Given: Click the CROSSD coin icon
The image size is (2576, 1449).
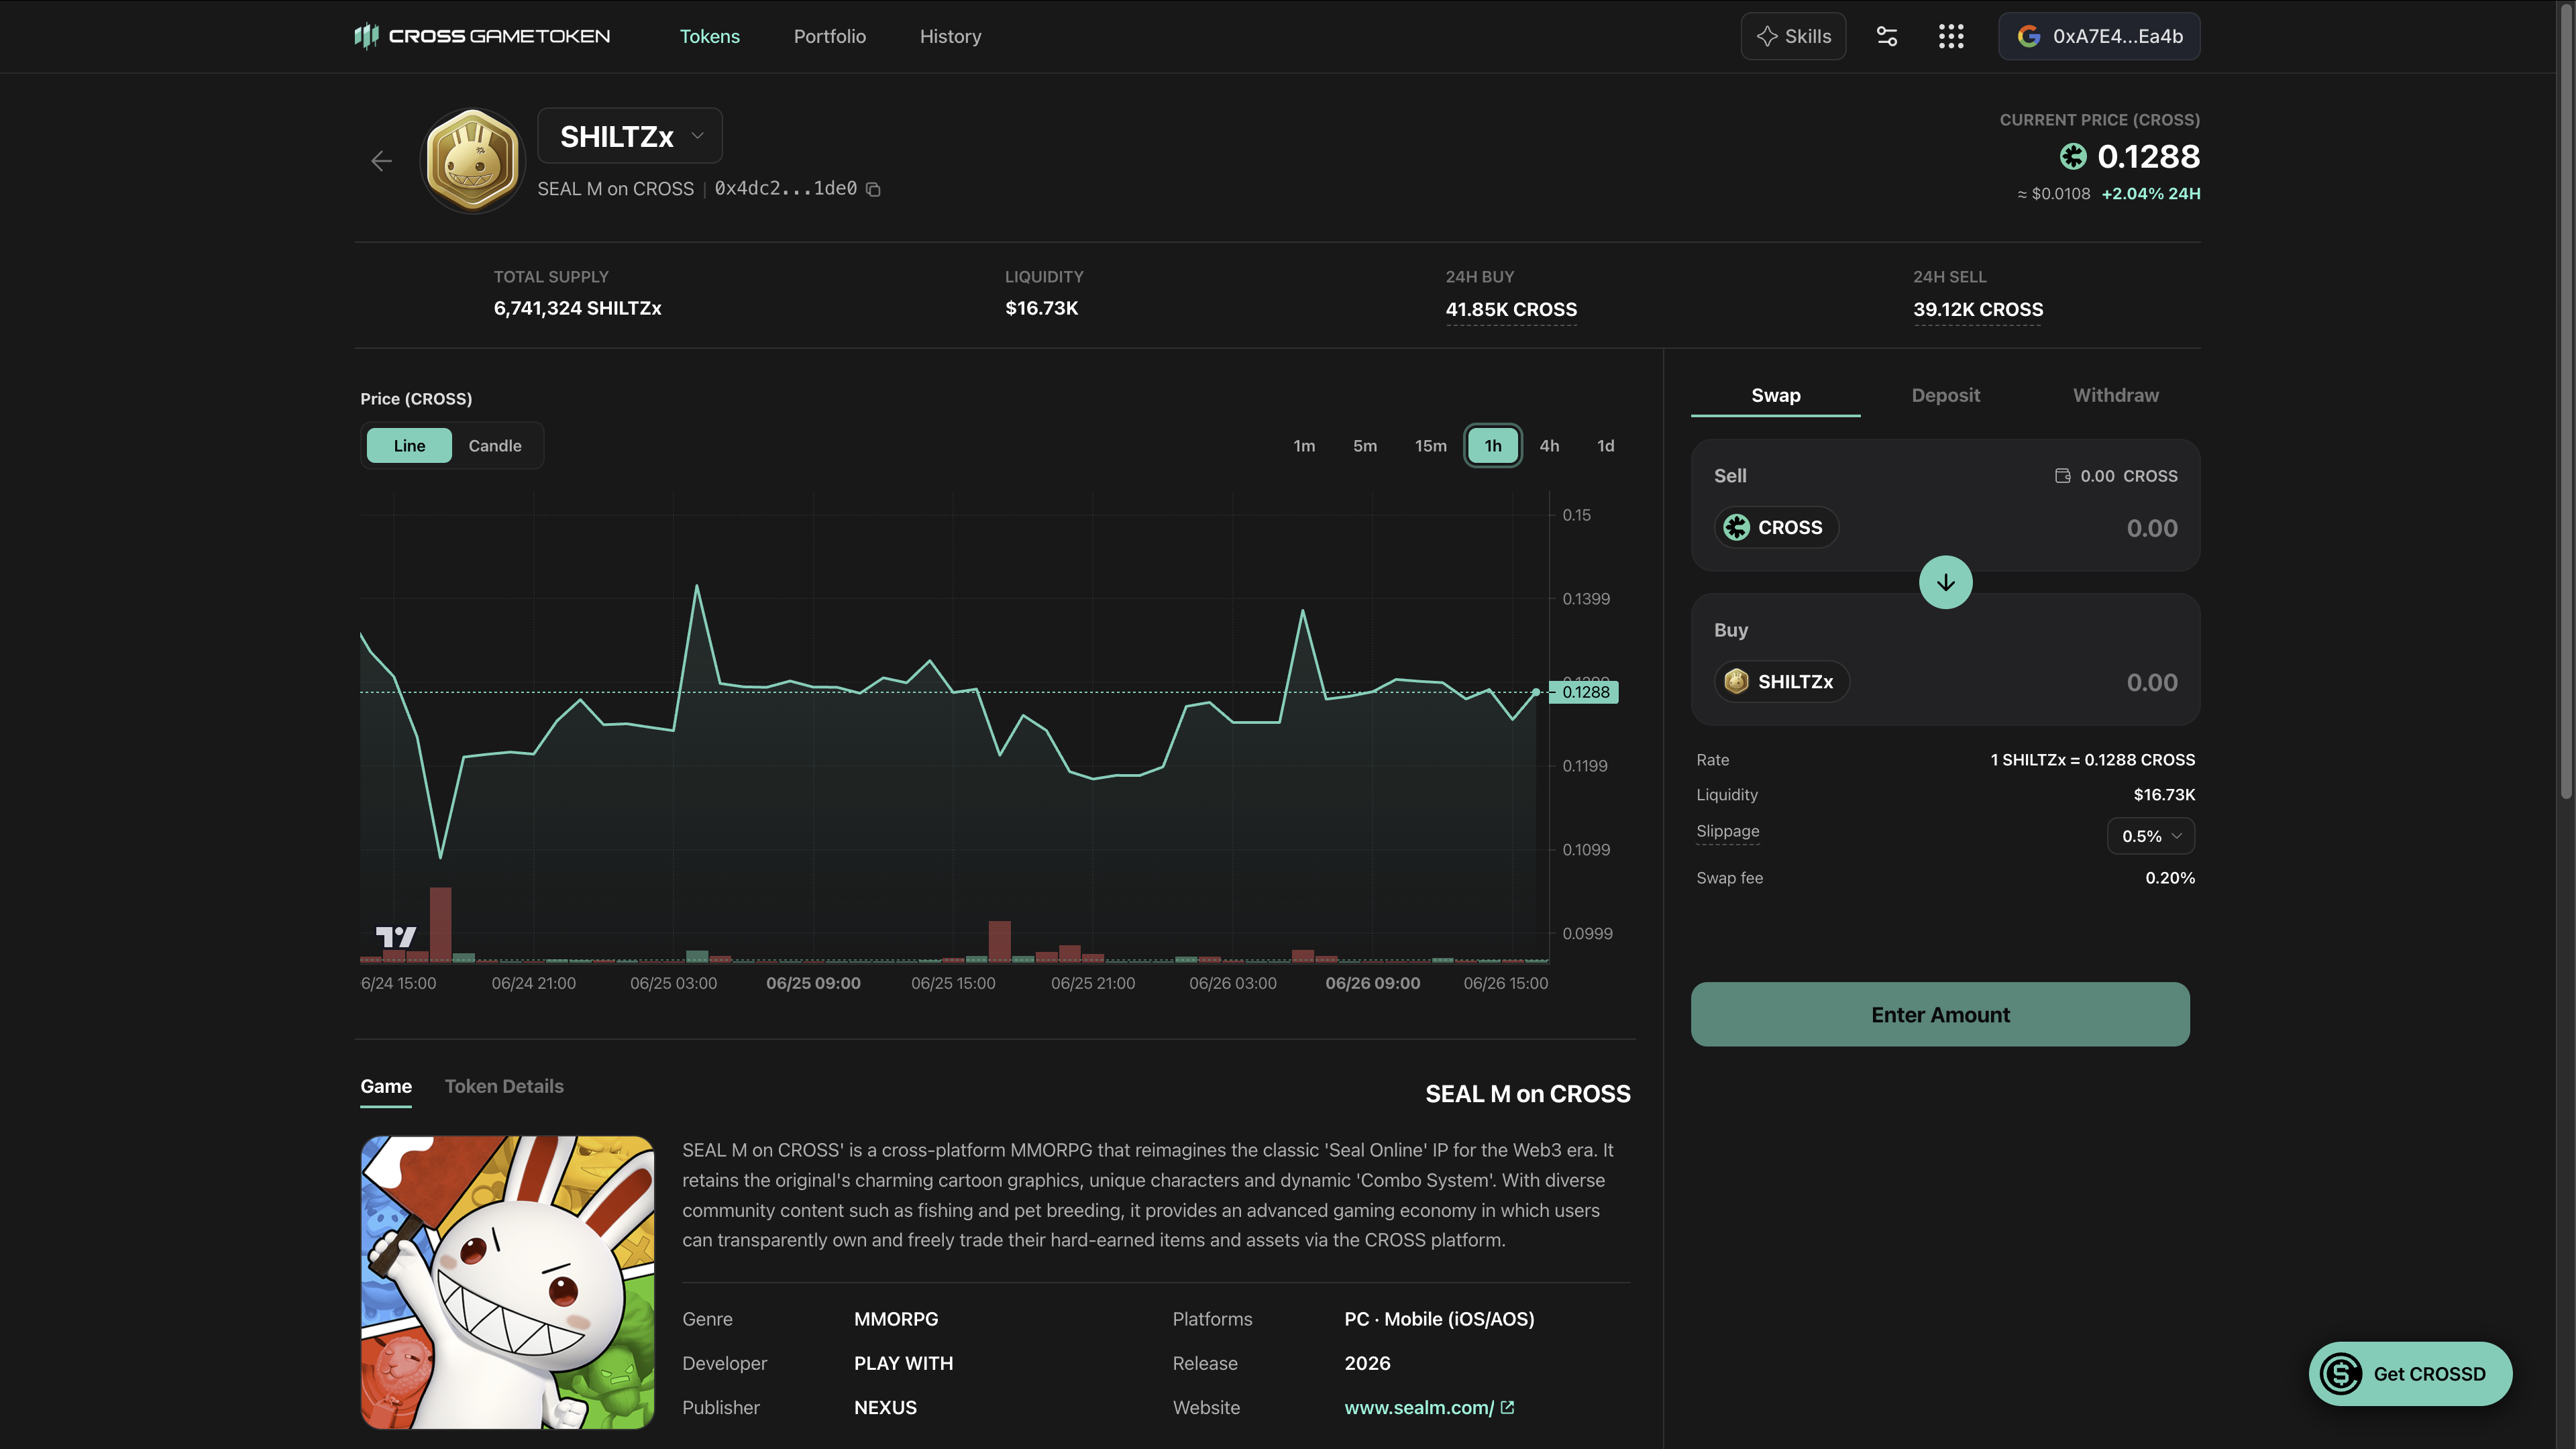Looking at the screenshot, I should (x=2340, y=1374).
